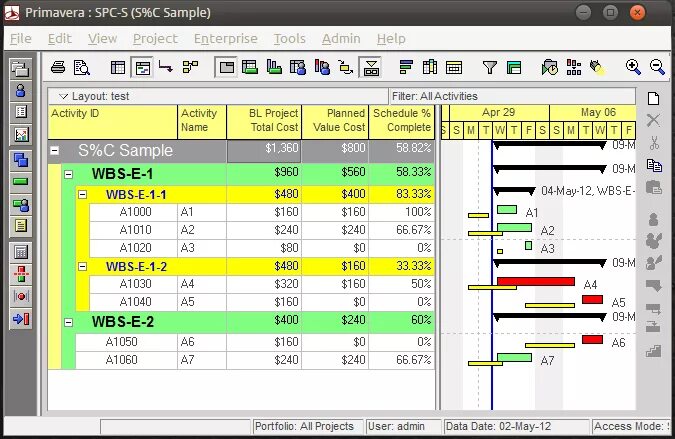Image resolution: width=675 pixels, height=439 pixels.
Task: Open the Layout: test options dropdown
Action: point(63,96)
